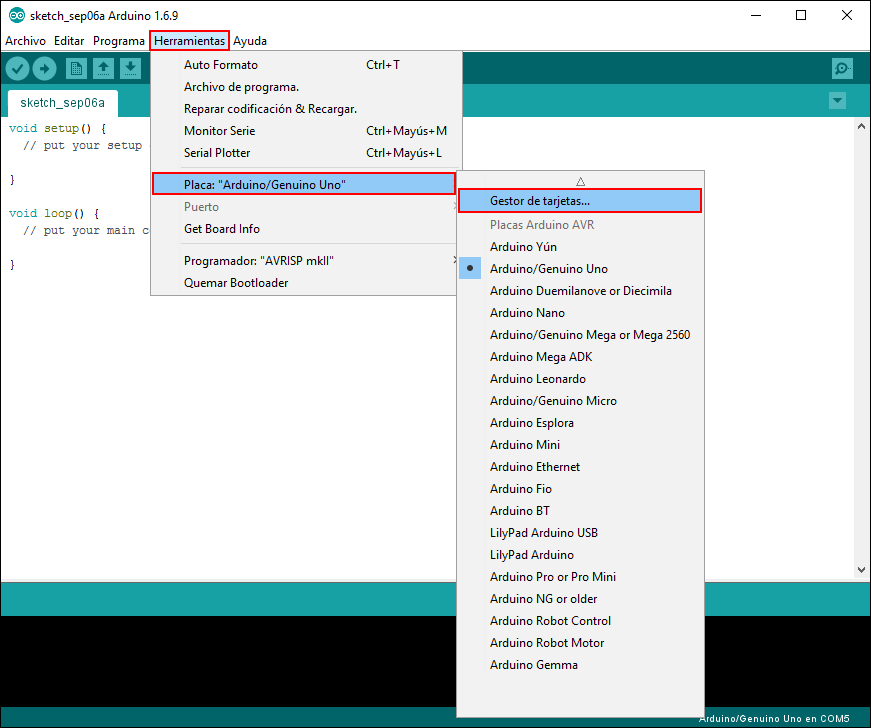Open Serial Monitor magnifier icon
The width and height of the screenshot is (871, 728).
tap(842, 69)
